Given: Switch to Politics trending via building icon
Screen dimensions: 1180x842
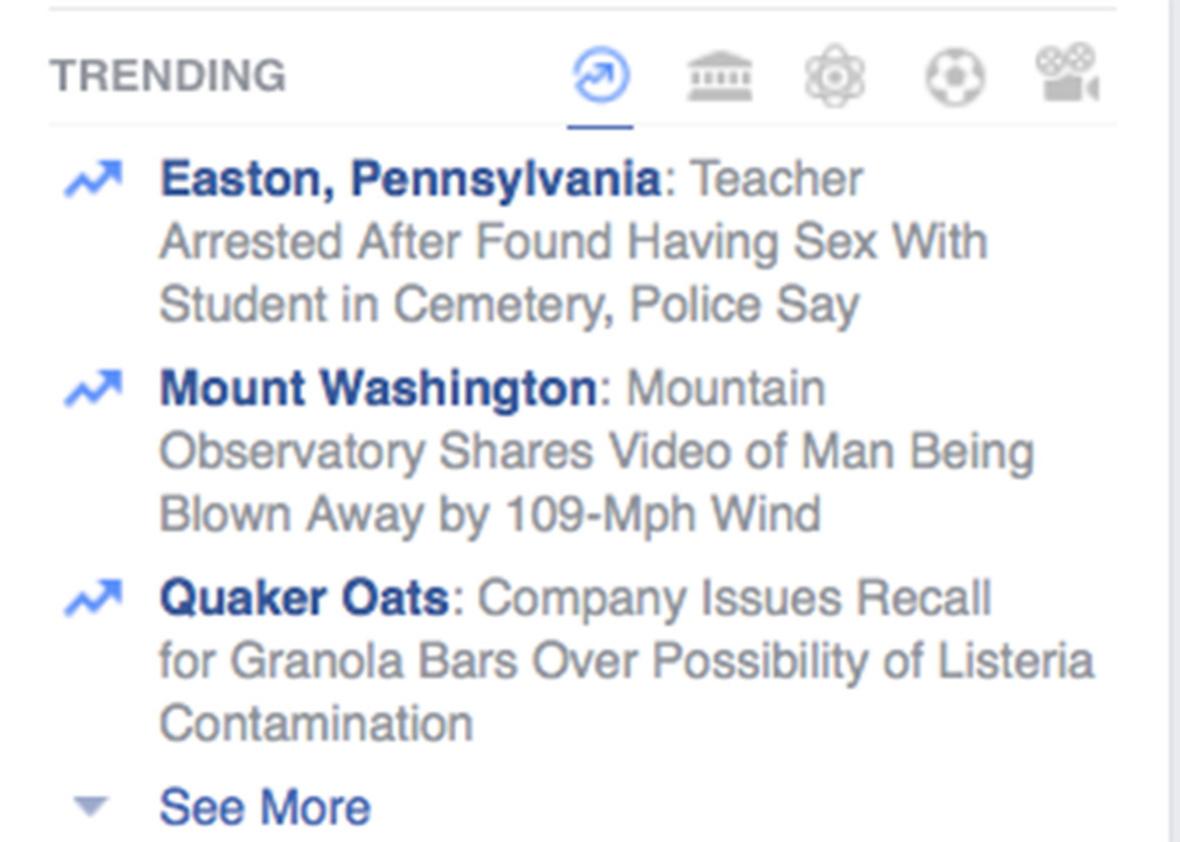Looking at the screenshot, I should pyautogui.click(x=719, y=76).
